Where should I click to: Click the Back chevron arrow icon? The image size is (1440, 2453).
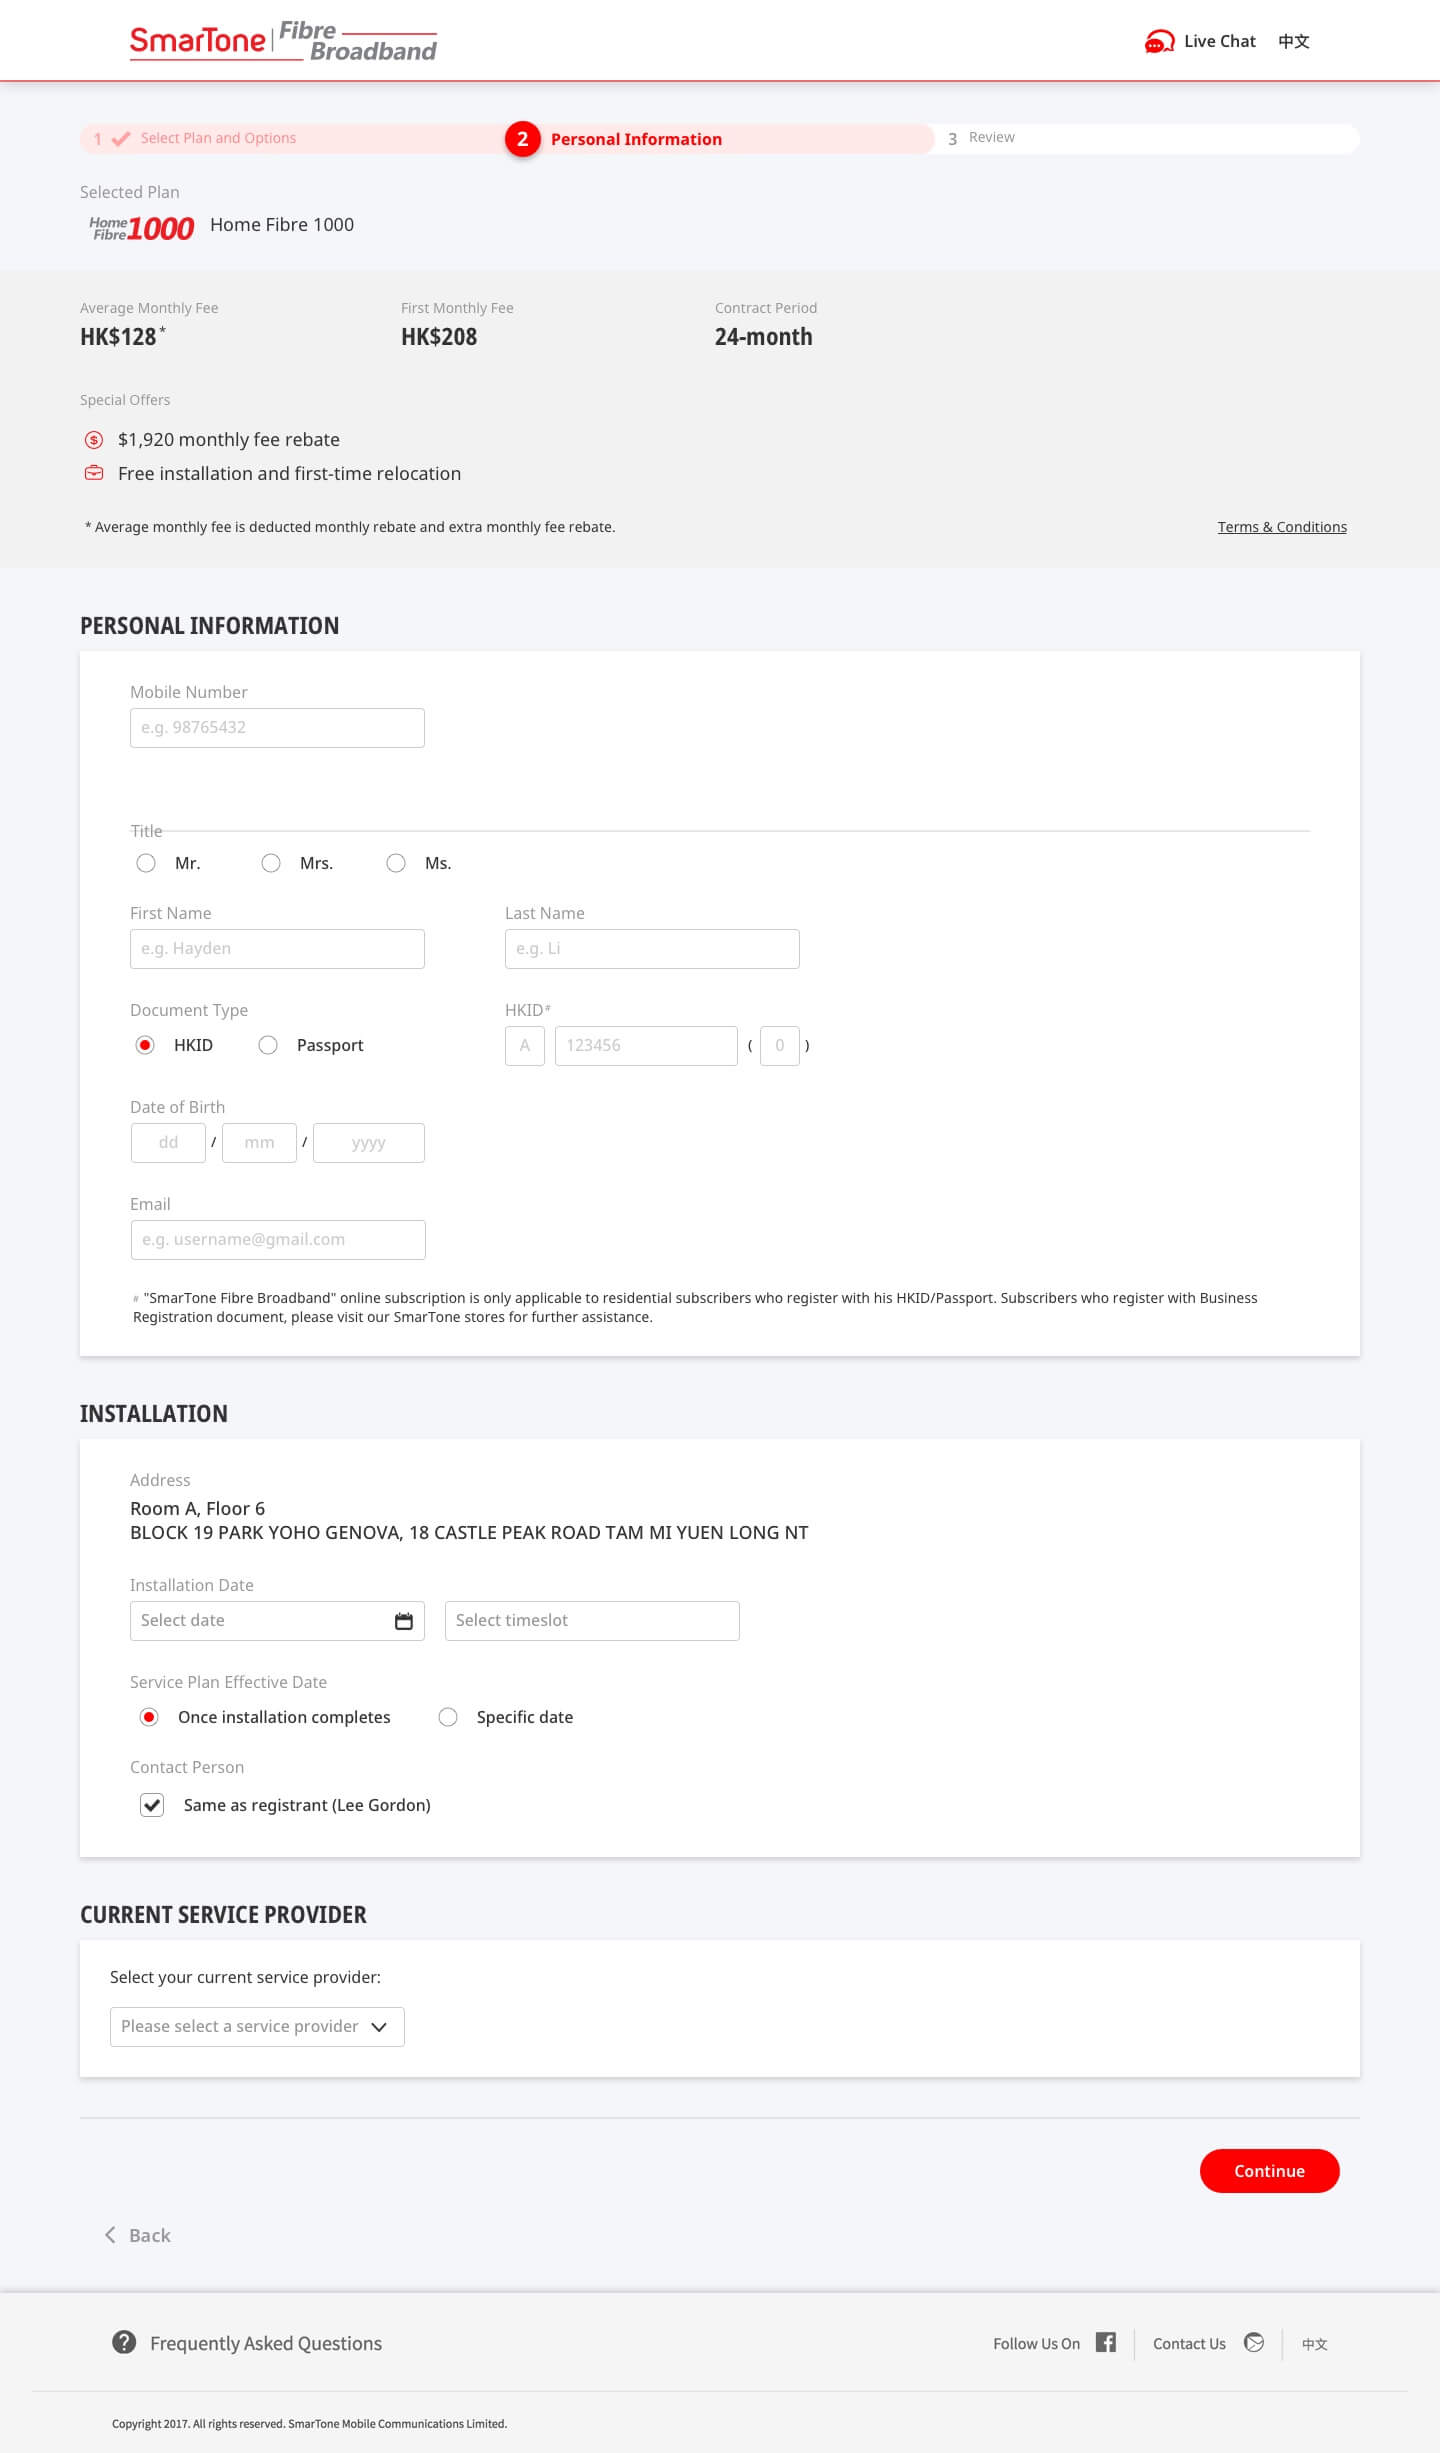point(110,2235)
